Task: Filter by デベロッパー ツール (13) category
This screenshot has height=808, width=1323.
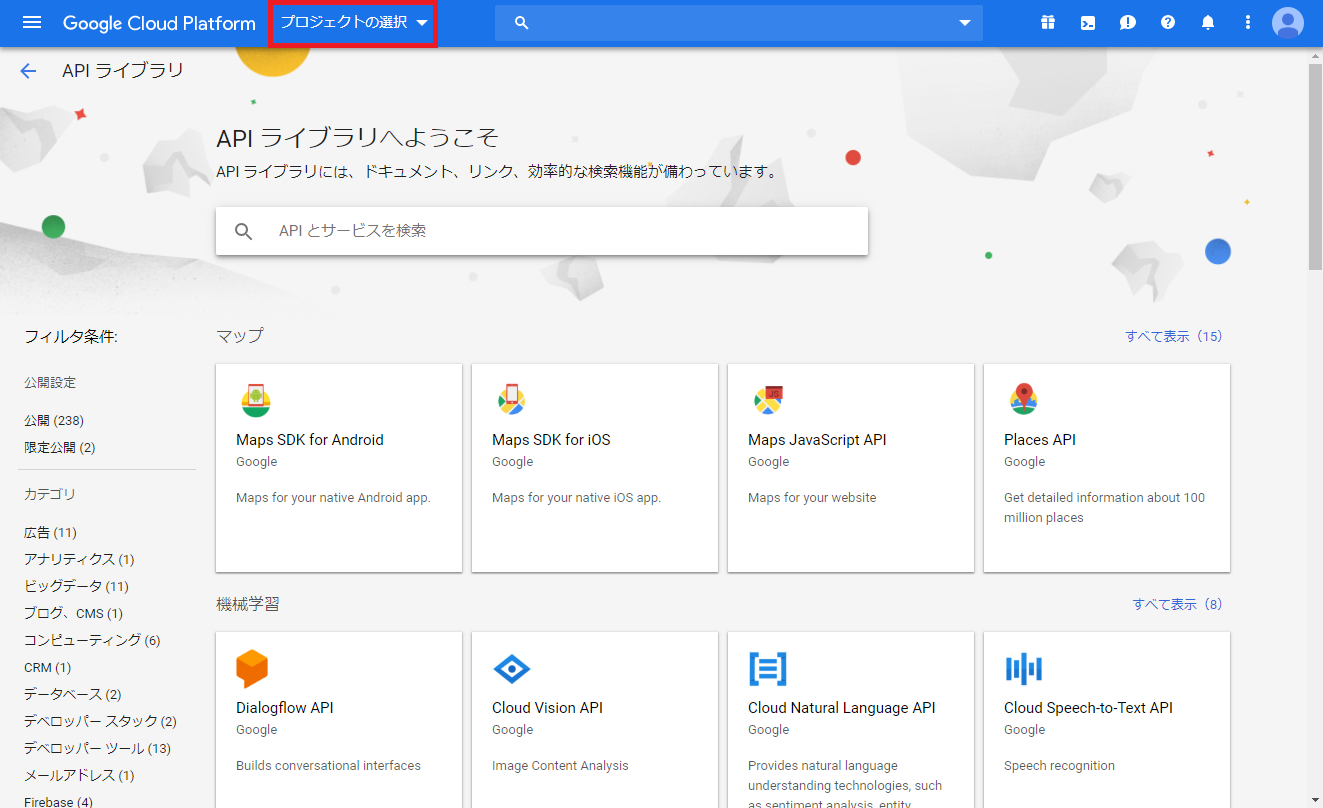Action: coord(97,749)
